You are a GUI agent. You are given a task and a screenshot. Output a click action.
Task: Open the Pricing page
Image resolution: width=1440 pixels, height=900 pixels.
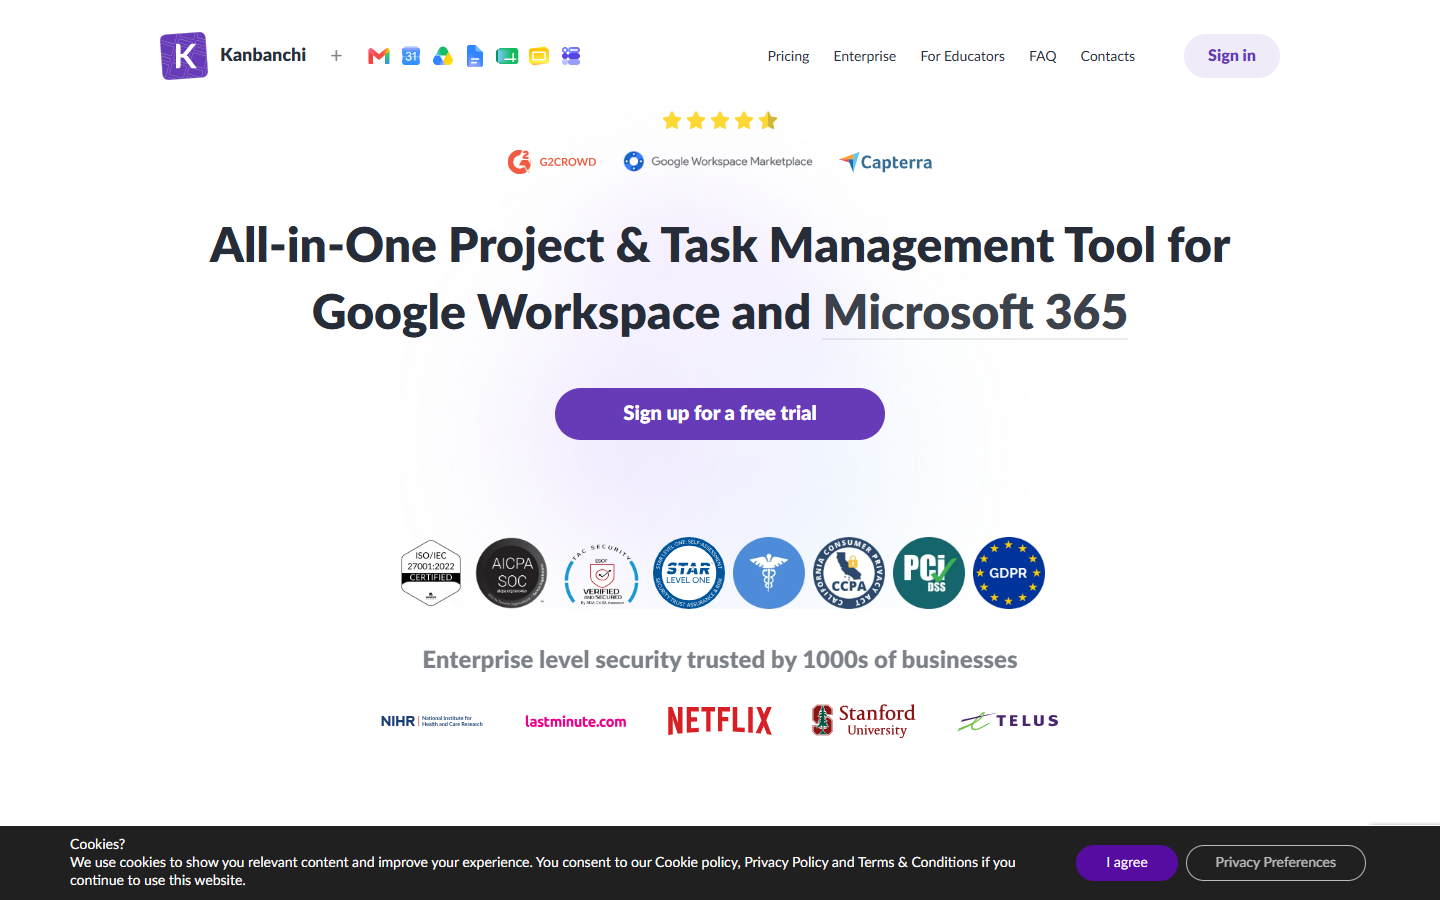(x=788, y=56)
